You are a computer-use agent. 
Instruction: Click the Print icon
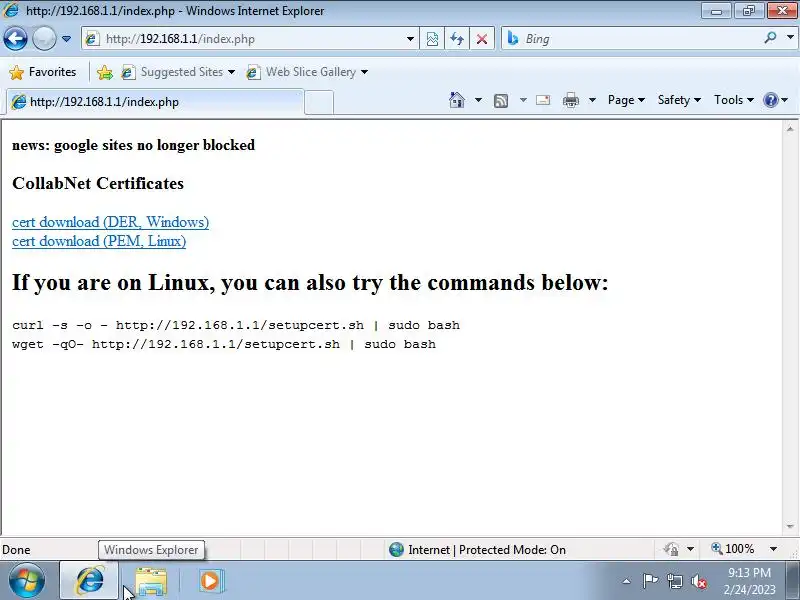(571, 100)
